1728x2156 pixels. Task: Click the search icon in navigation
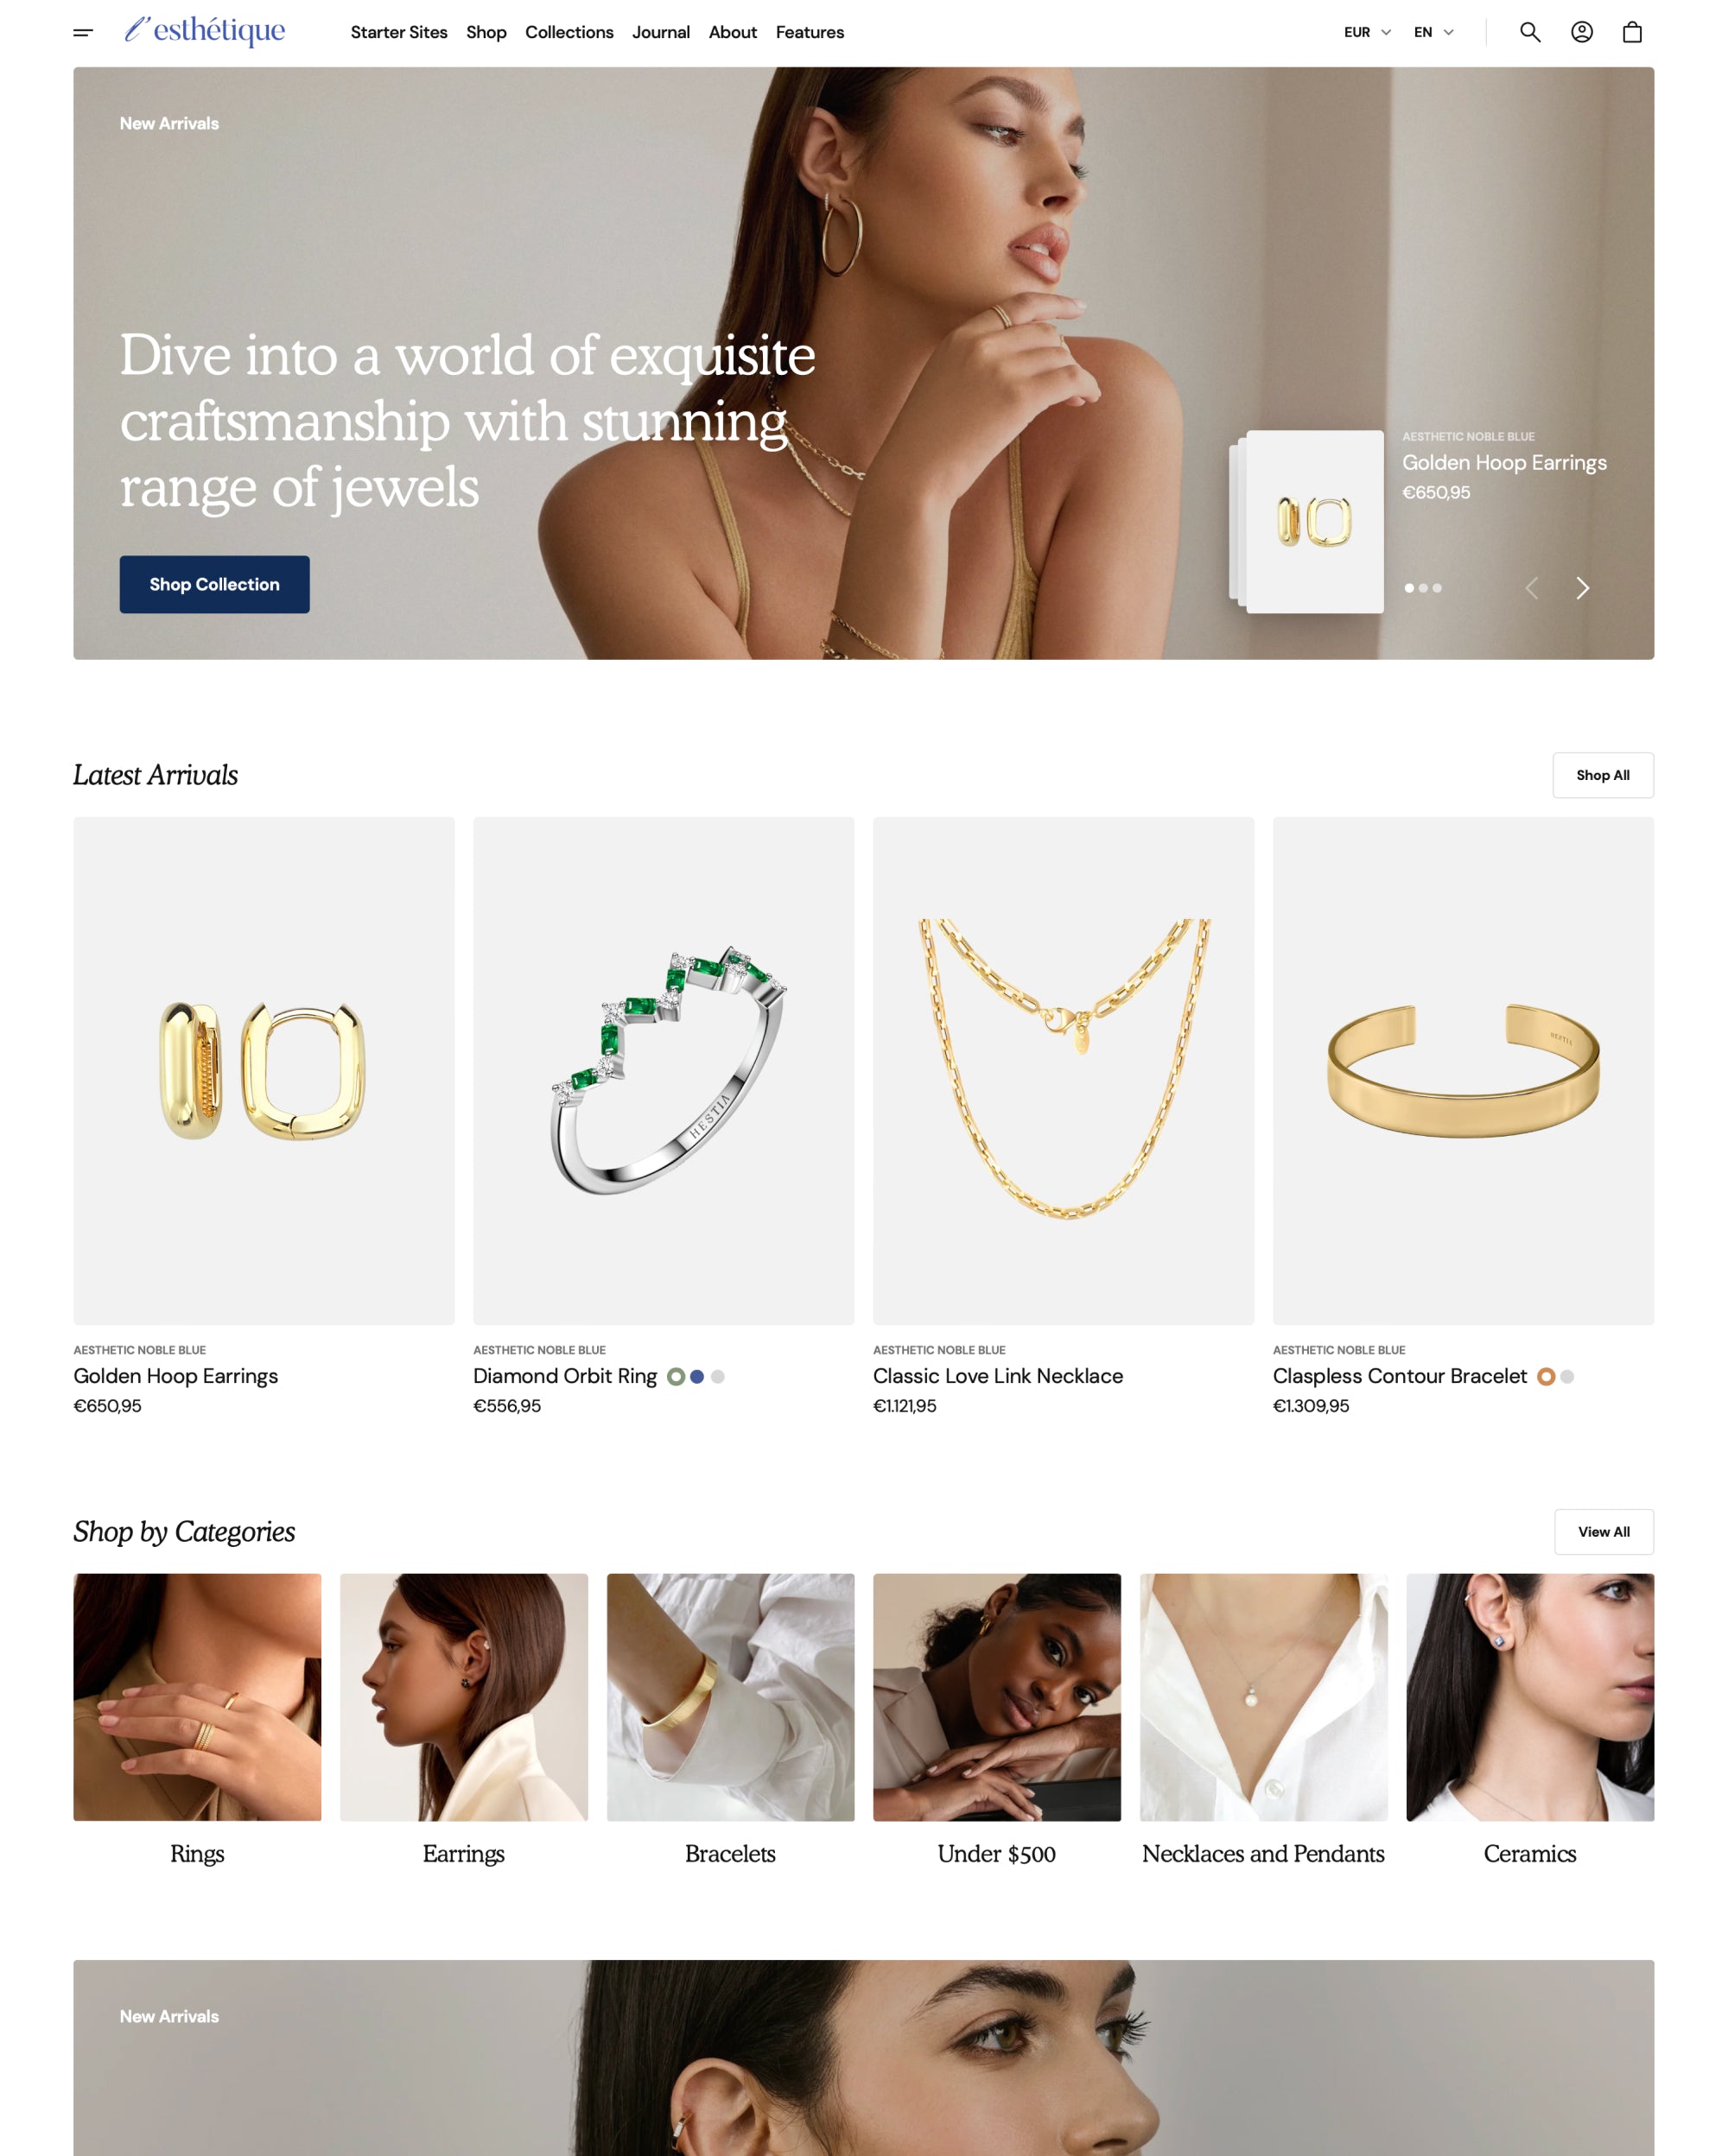[x=1530, y=32]
